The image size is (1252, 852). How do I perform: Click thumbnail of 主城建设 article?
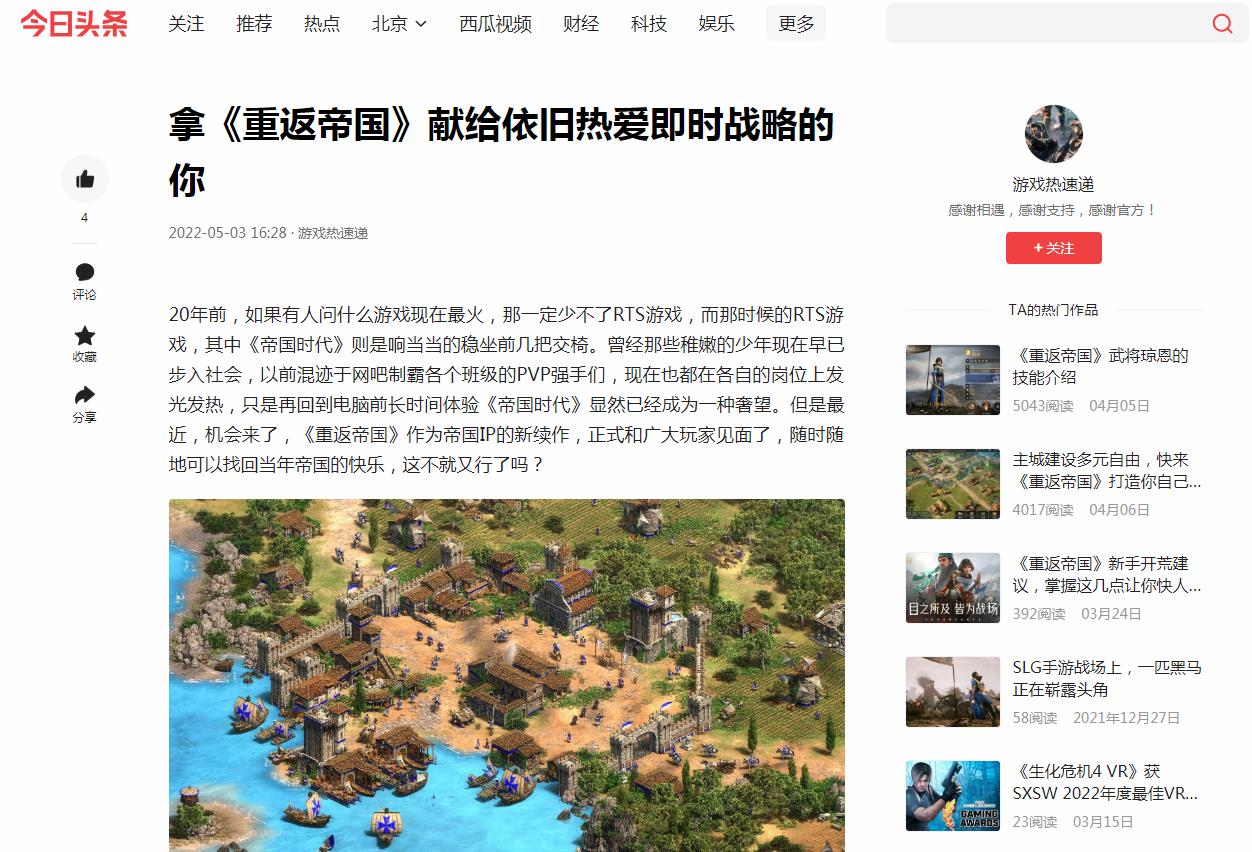point(953,484)
